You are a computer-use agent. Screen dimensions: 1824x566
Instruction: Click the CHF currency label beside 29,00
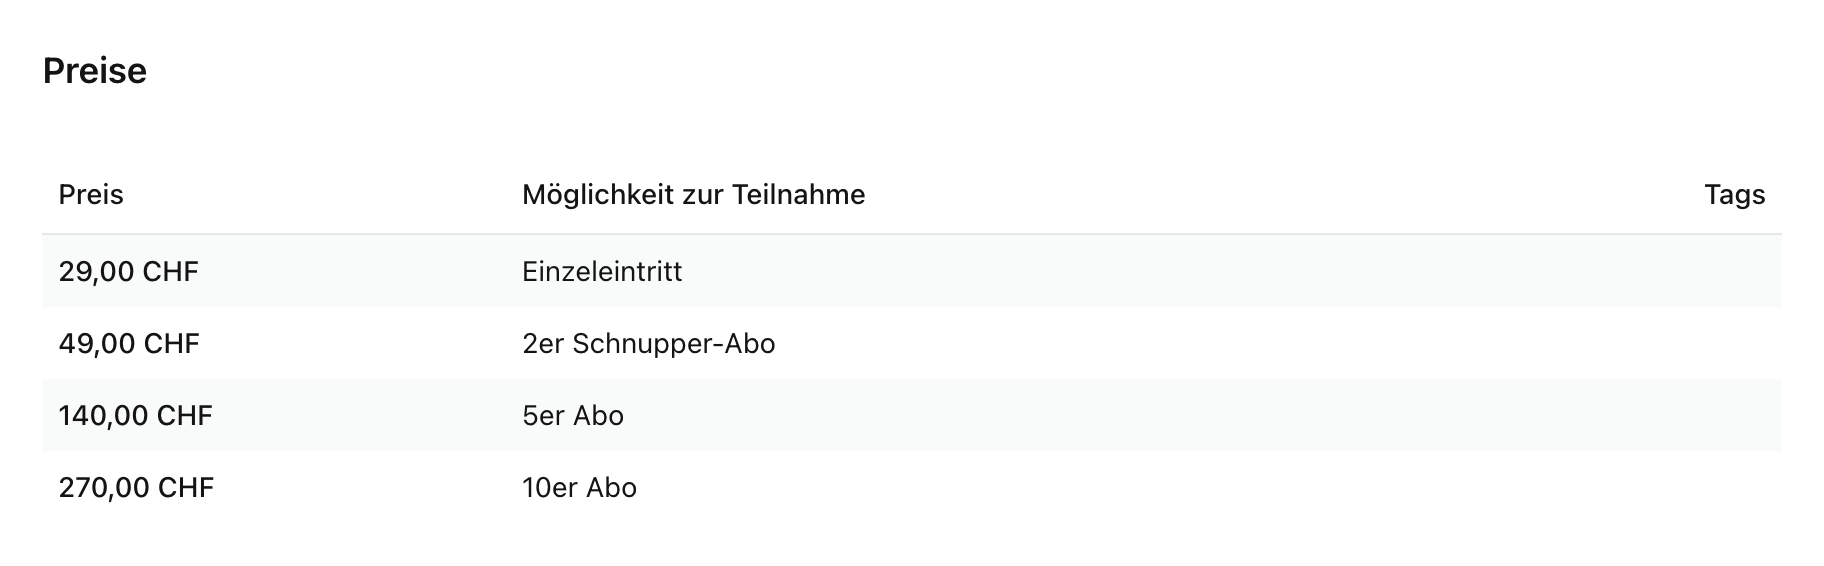coord(171,271)
